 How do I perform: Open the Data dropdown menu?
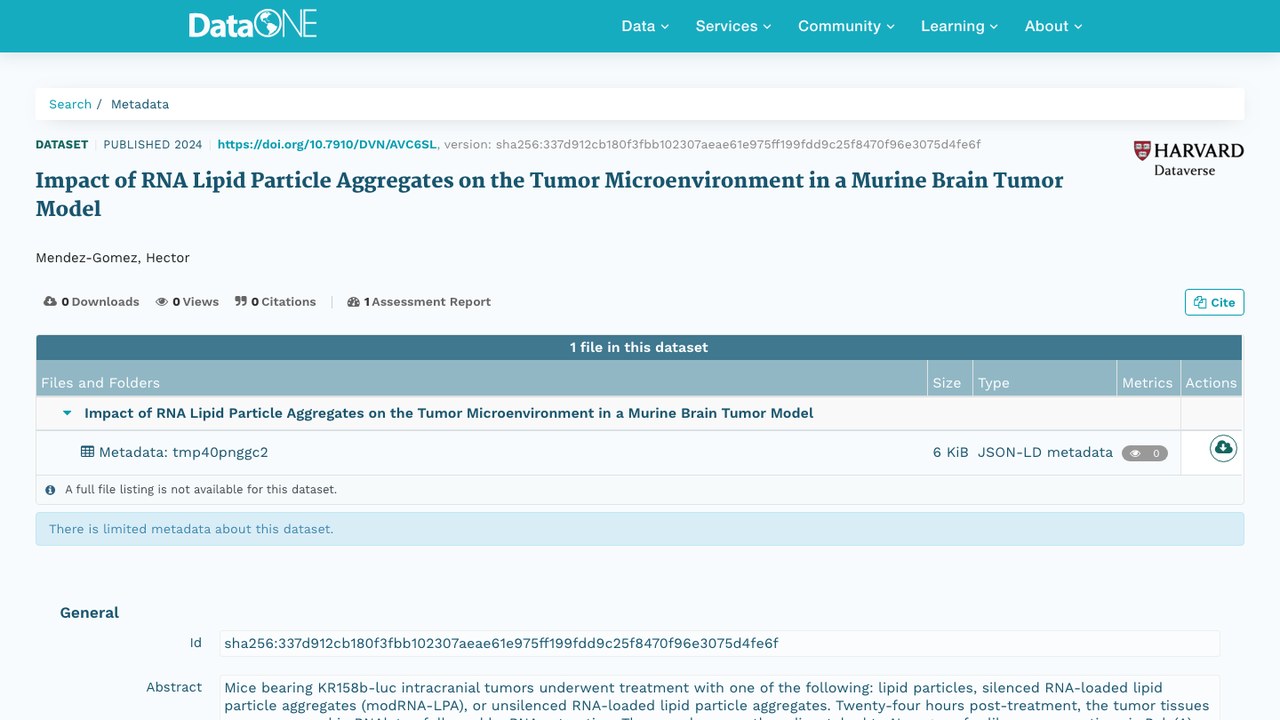click(x=645, y=26)
